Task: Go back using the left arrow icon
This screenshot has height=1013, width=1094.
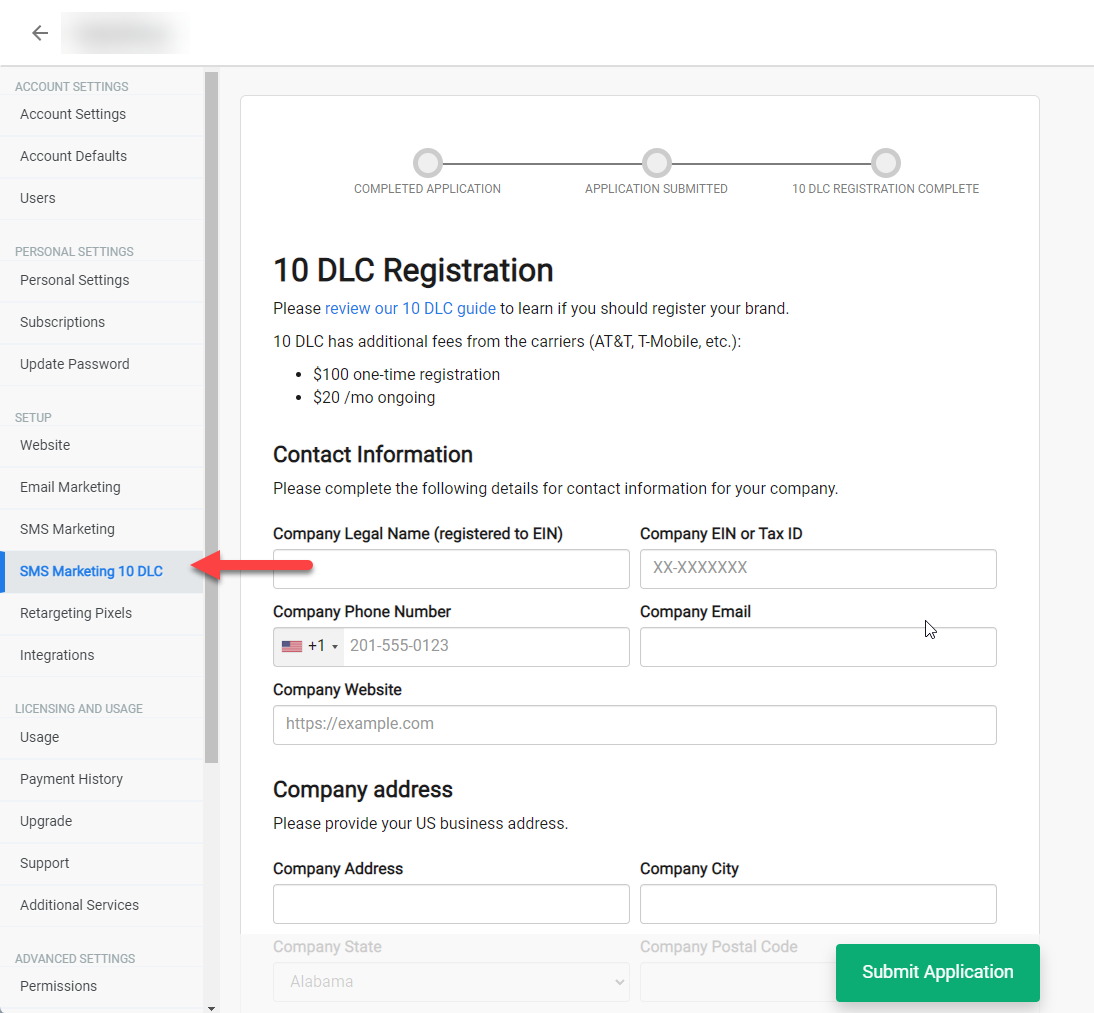Action: click(x=40, y=33)
